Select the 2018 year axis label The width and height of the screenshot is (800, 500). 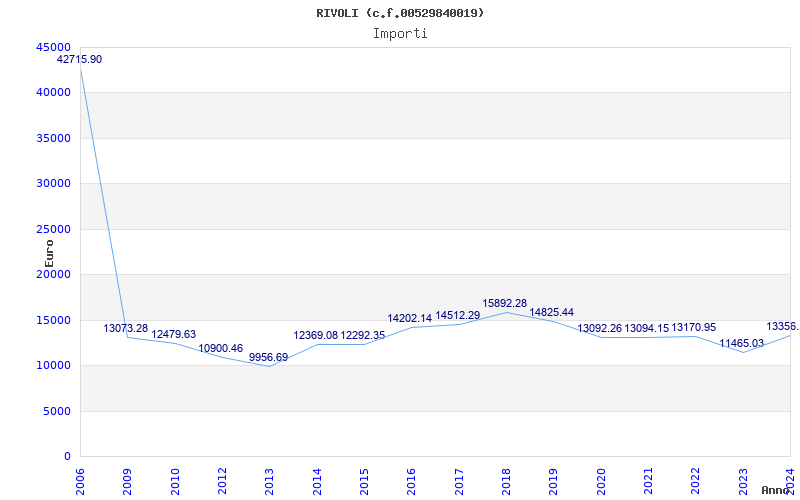coord(506,482)
